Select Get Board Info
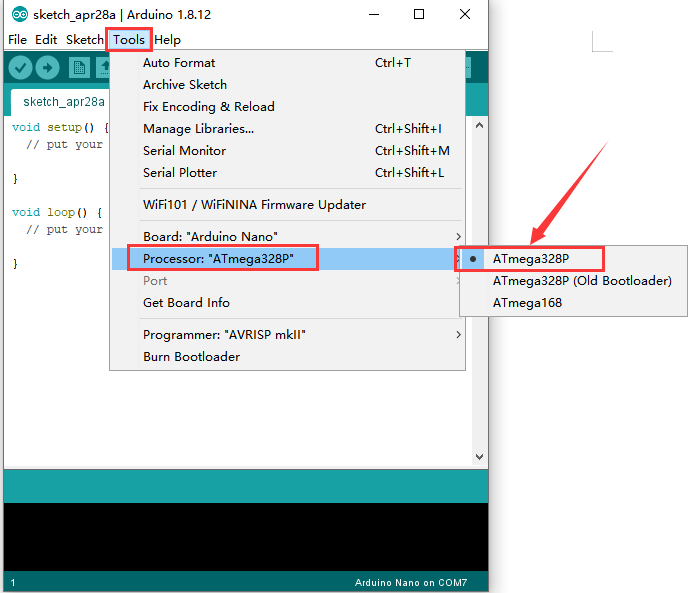 click(x=287, y=302)
